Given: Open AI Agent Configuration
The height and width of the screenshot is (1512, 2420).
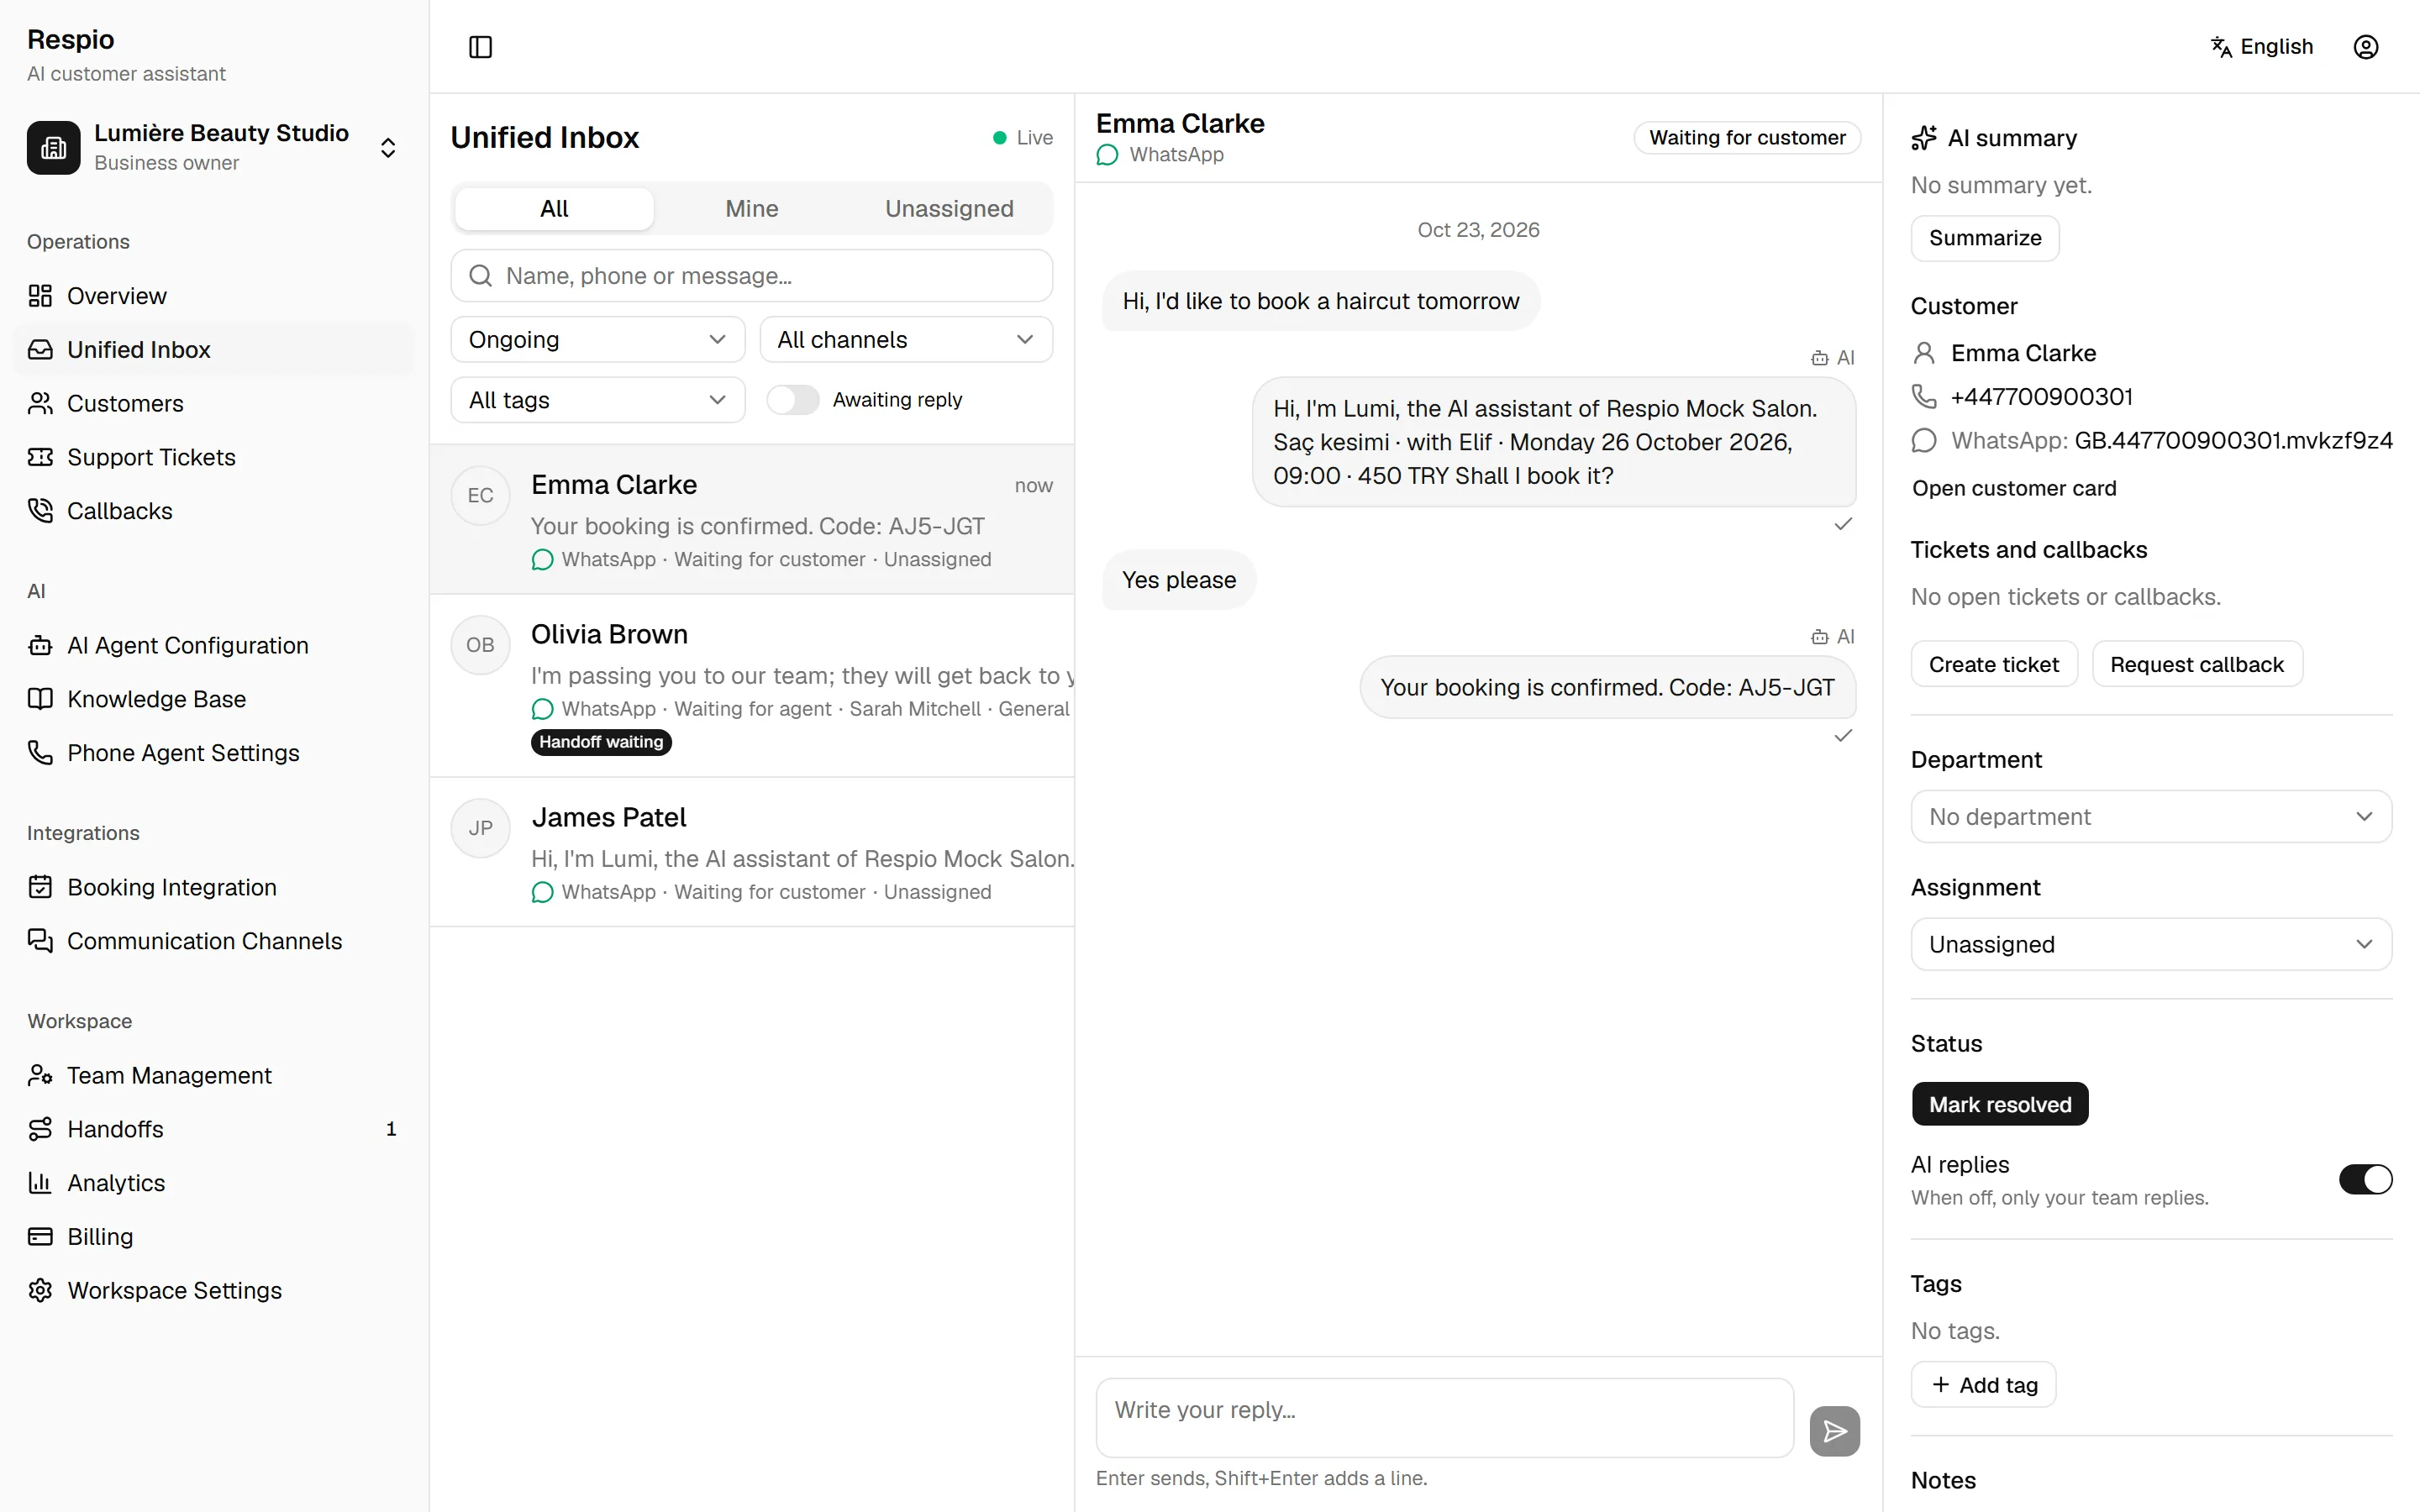Looking at the screenshot, I should (214, 645).
